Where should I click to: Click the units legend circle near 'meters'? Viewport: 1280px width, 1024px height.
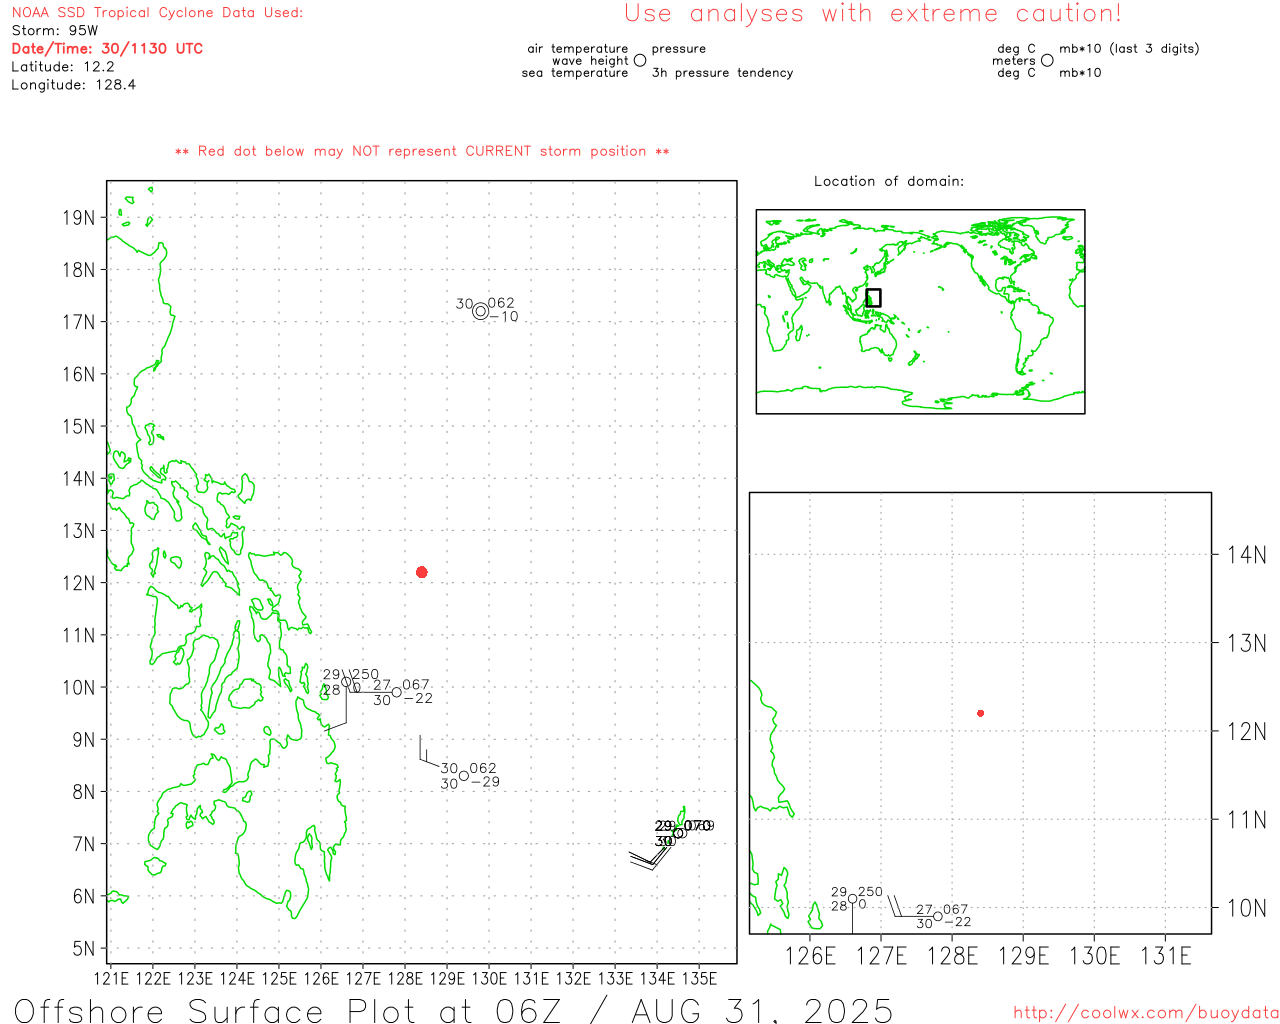coord(1047,61)
